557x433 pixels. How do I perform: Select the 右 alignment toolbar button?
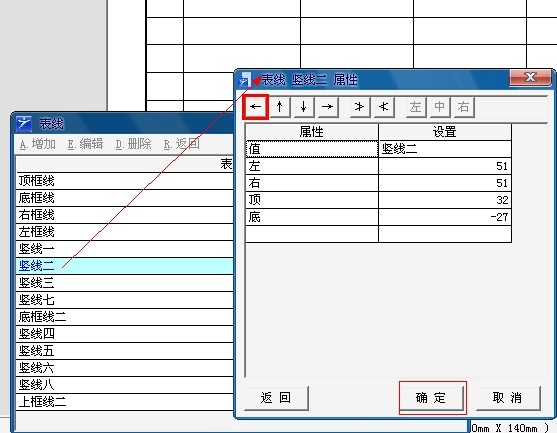tap(464, 107)
